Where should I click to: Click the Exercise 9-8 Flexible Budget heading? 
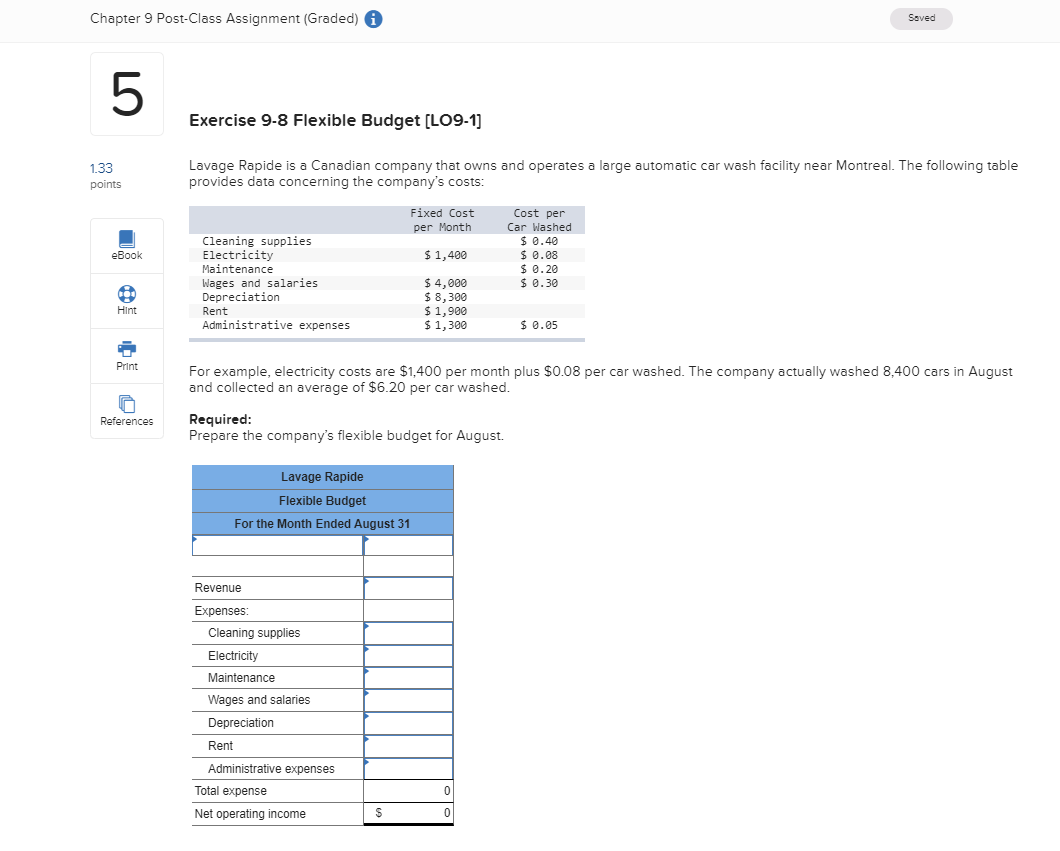(x=335, y=120)
